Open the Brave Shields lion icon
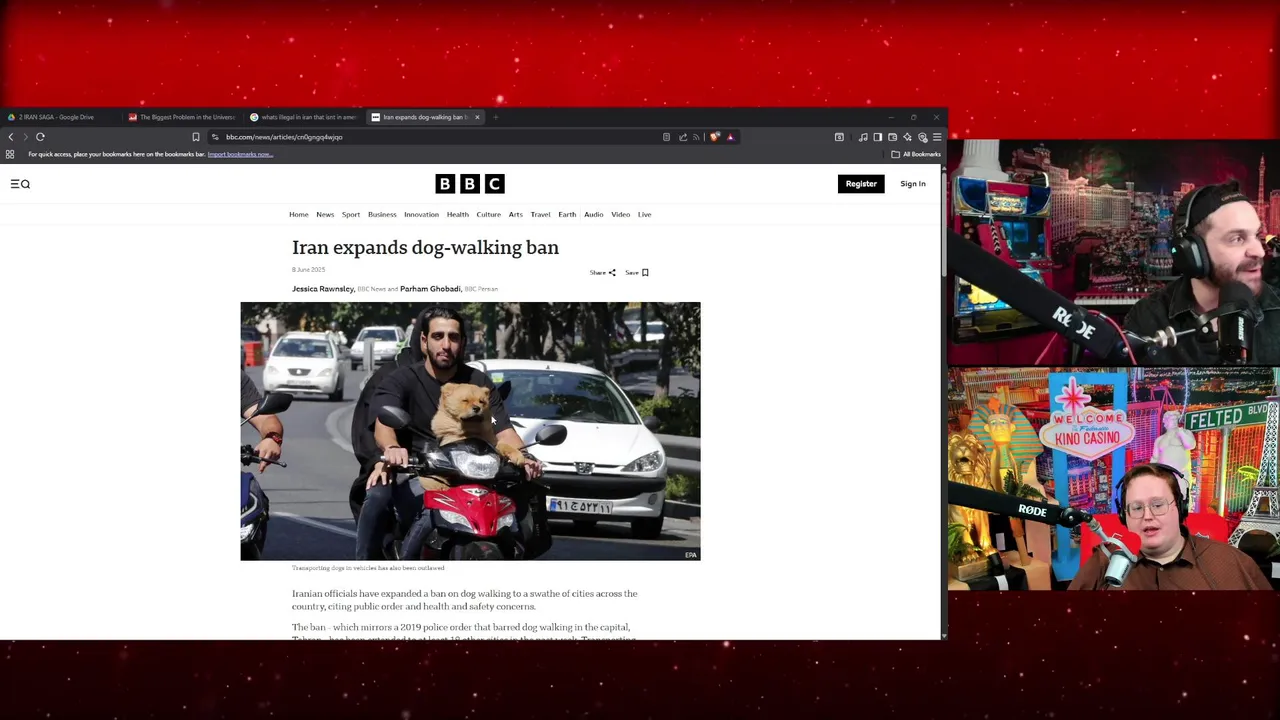This screenshot has width=1280, height=720. [x=714, y=137]
